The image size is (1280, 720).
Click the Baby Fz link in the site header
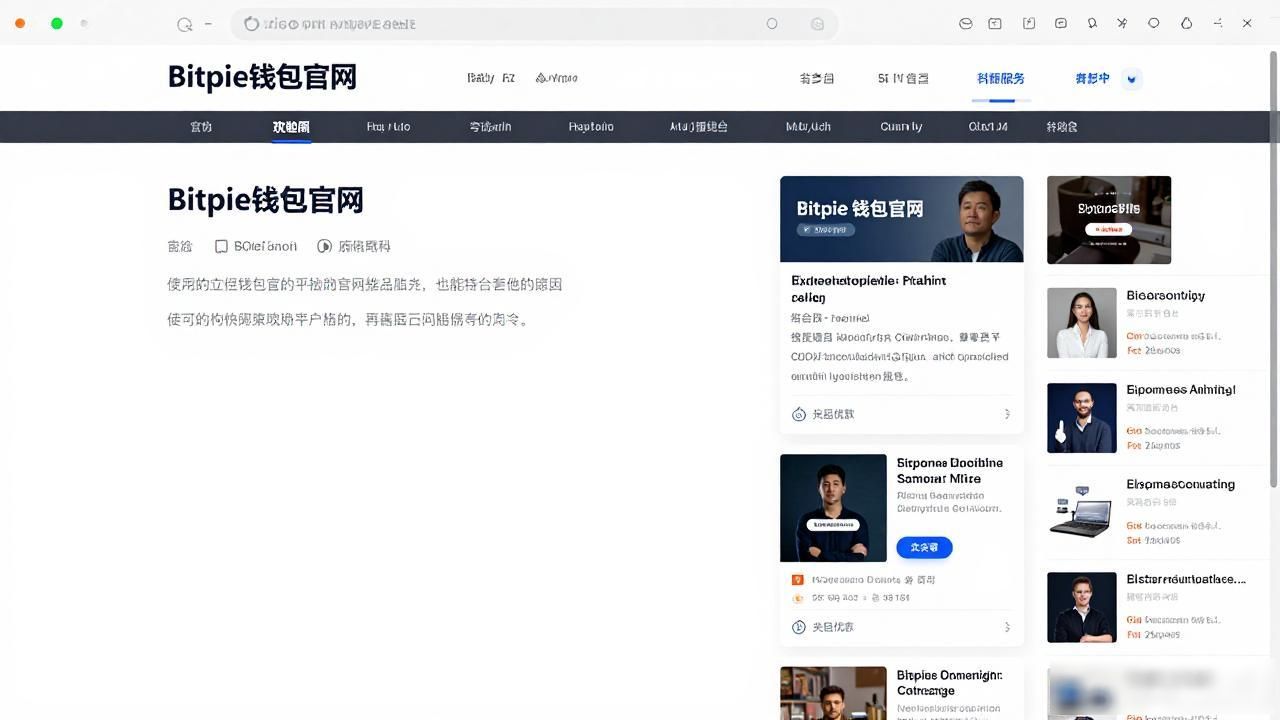pyautogui.click(x=491, y=78)
